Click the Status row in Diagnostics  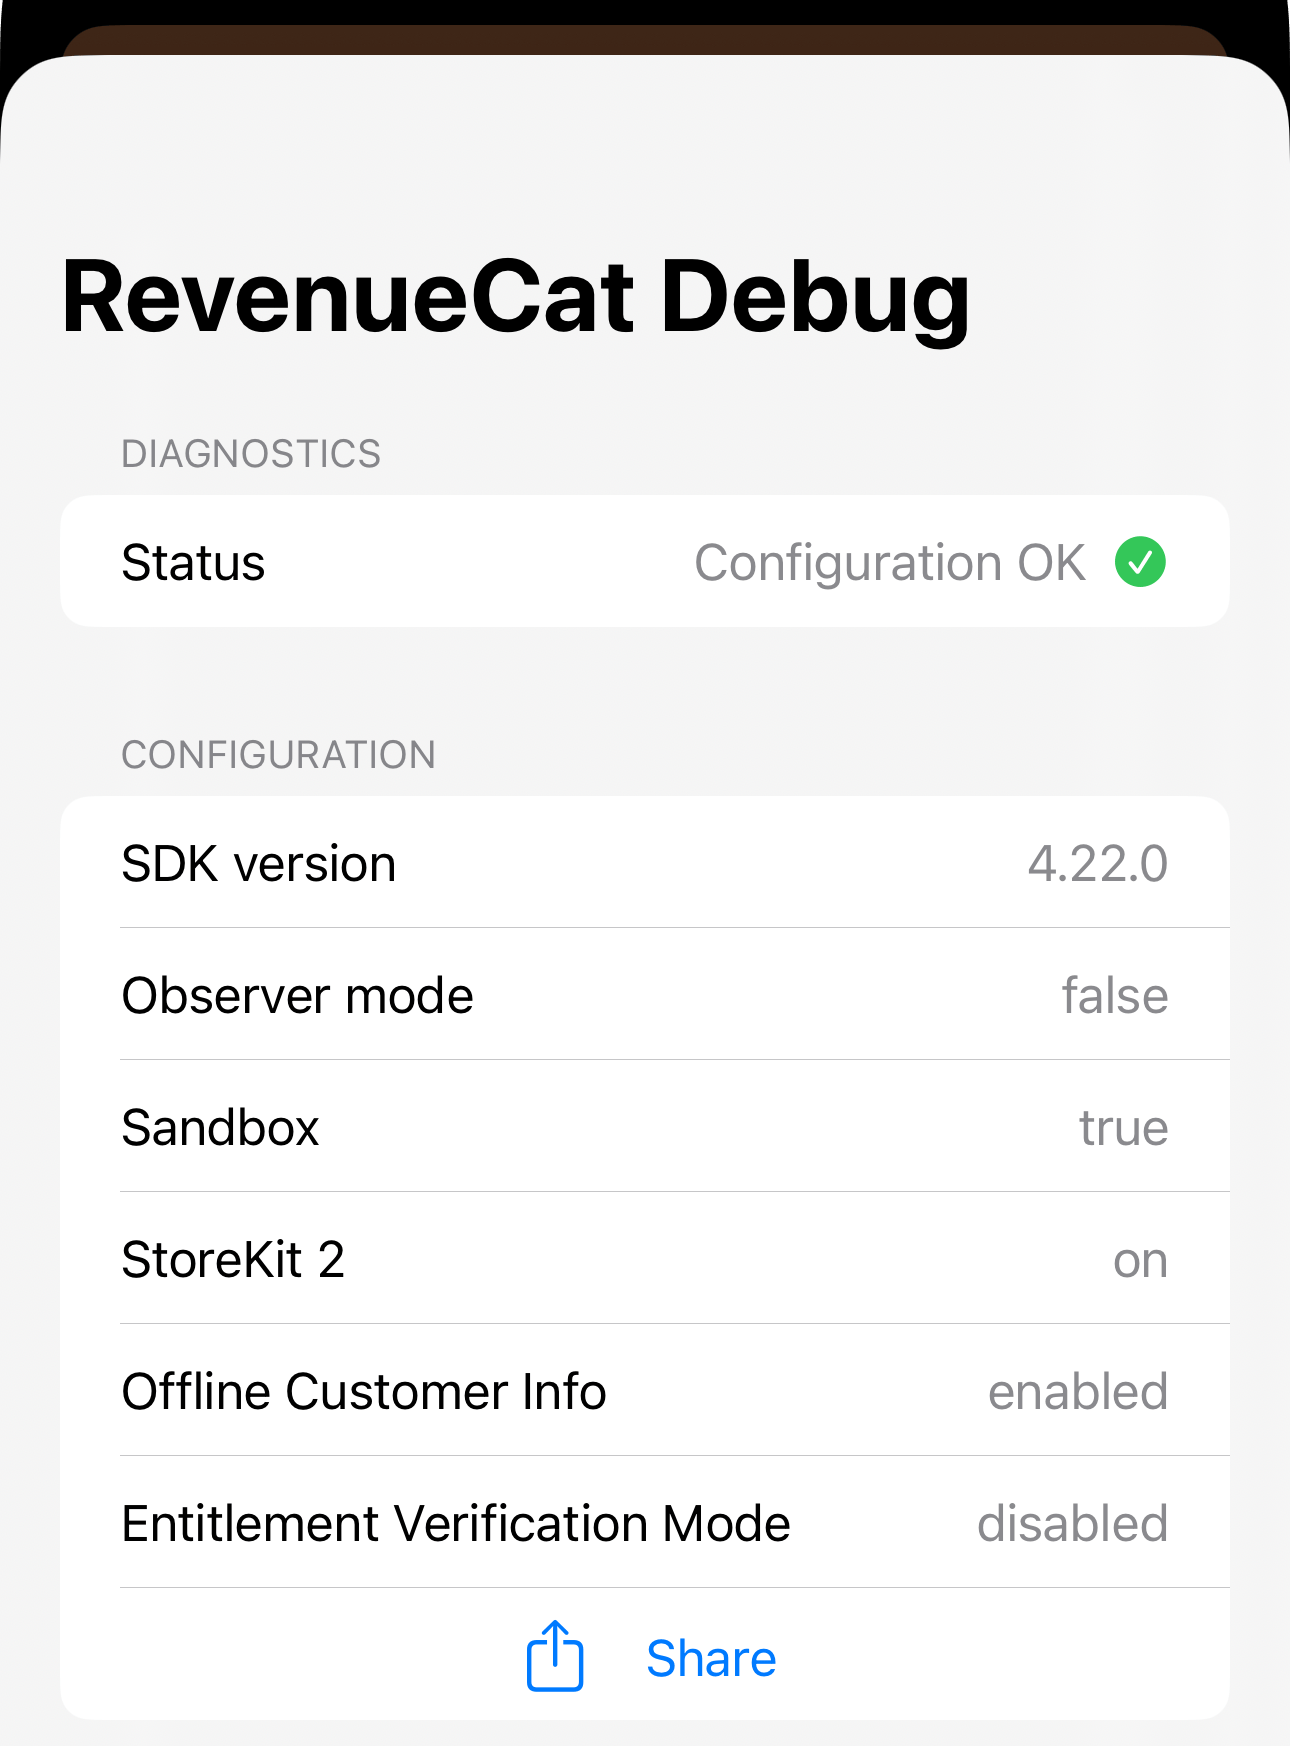coord(645,562)
